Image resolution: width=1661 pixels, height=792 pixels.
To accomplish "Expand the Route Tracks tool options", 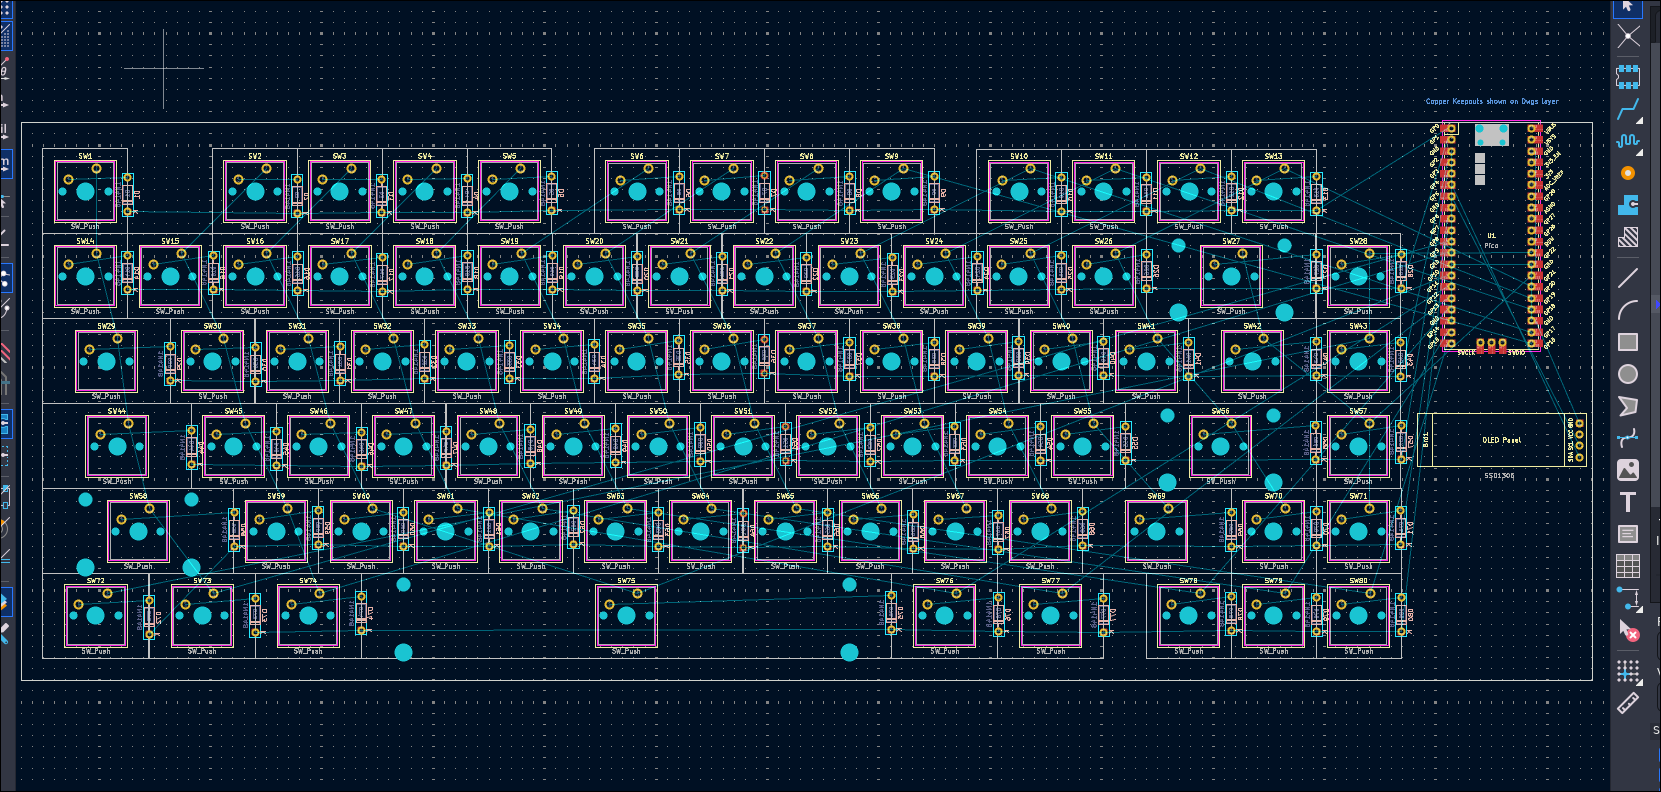I will (1639, 120).
